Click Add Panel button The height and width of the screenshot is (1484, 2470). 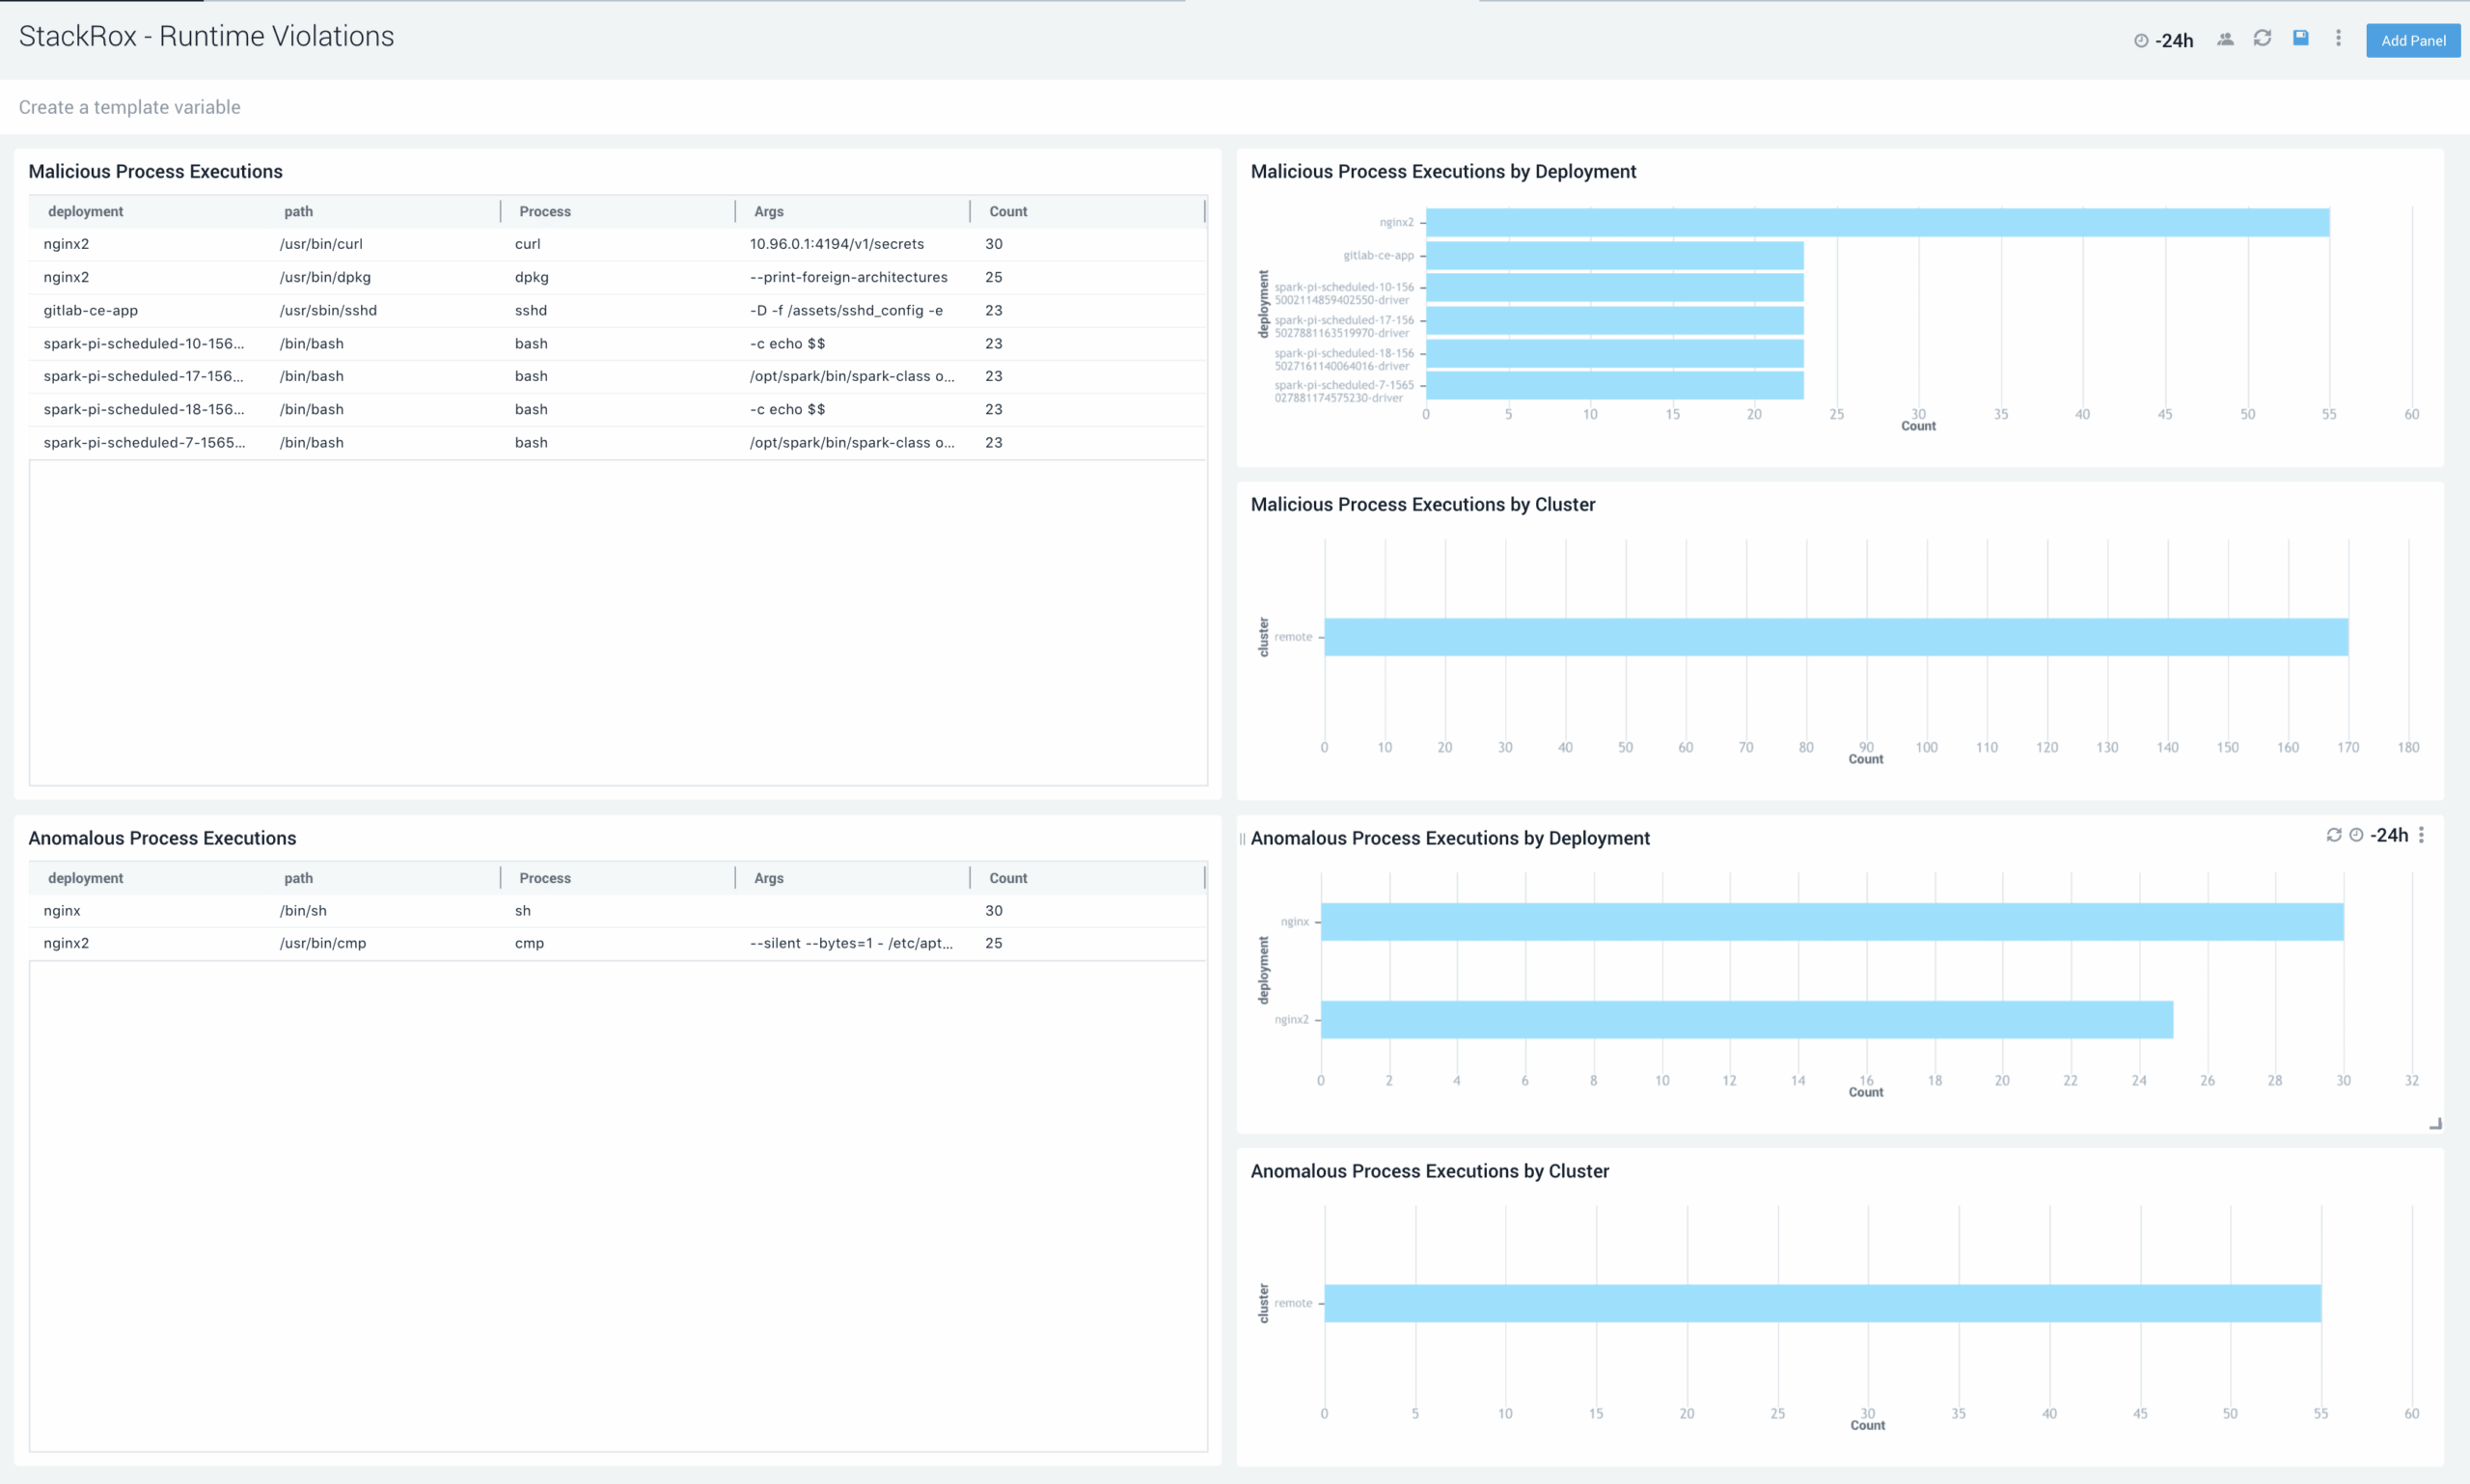2412,40
